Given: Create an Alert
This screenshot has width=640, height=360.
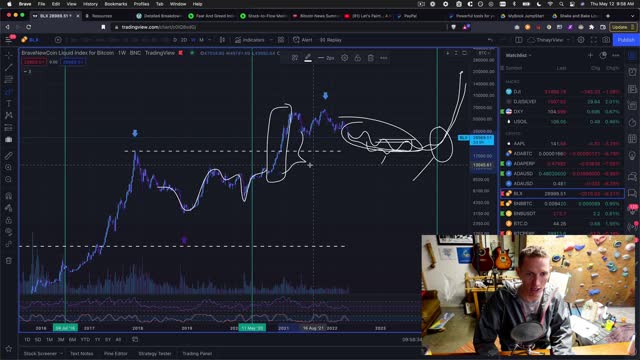Looking at the screenshot, I should click(x=302, y=40).
